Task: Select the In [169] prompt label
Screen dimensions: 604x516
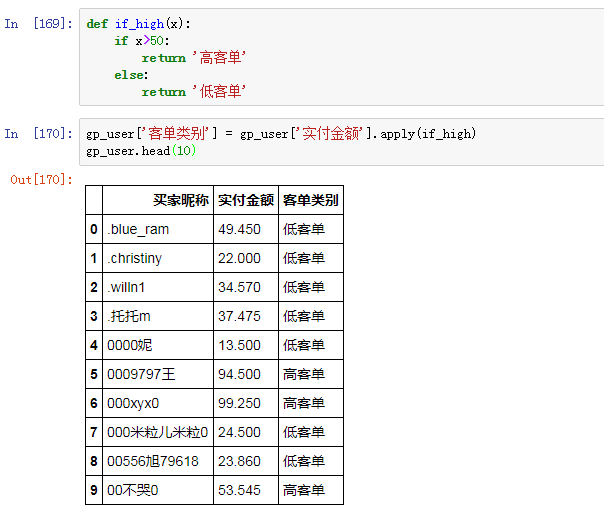Action: [38, 24]
